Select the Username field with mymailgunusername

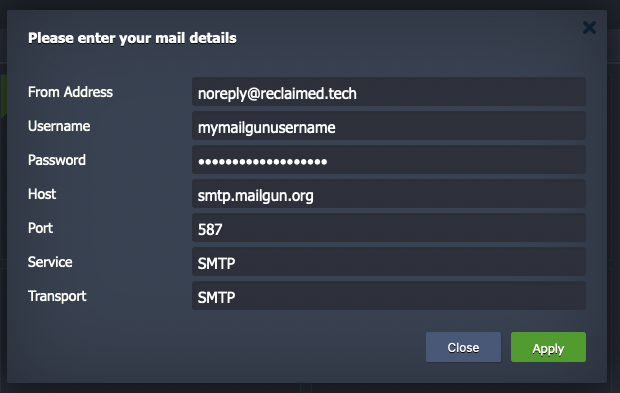[x=389, y=126]
